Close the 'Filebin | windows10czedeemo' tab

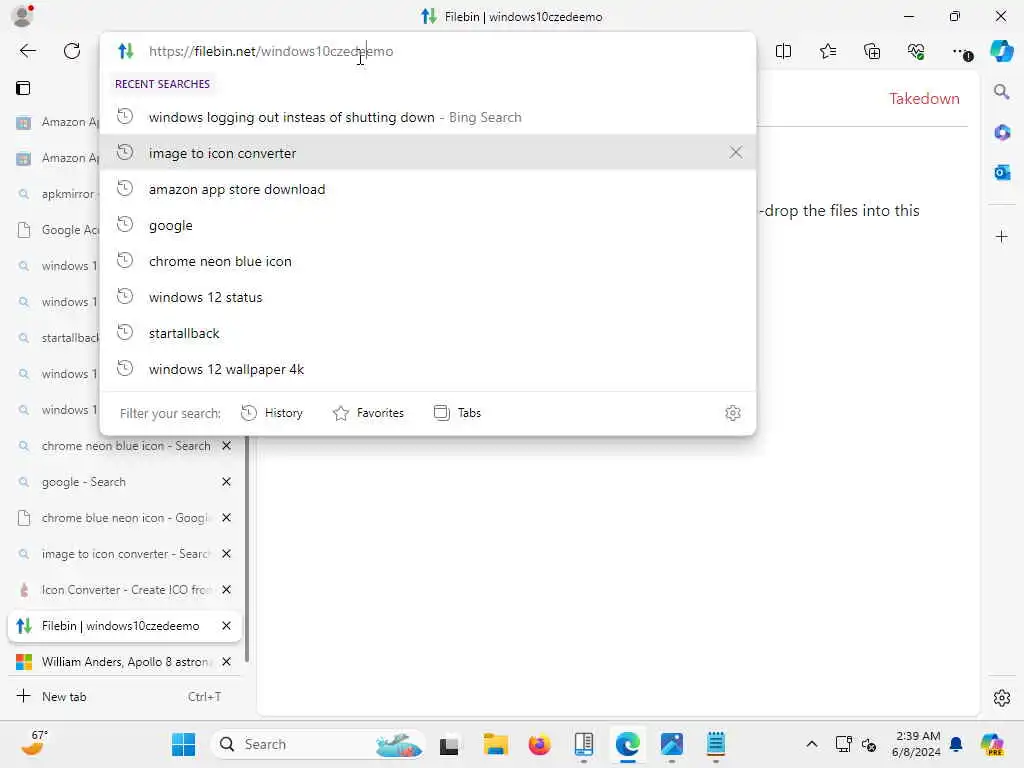pos(227,626)
